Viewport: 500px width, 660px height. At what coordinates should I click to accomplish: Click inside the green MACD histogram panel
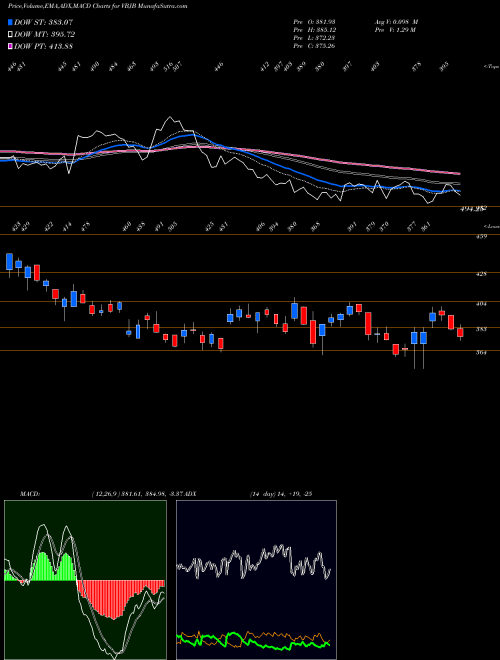(85, 580)
